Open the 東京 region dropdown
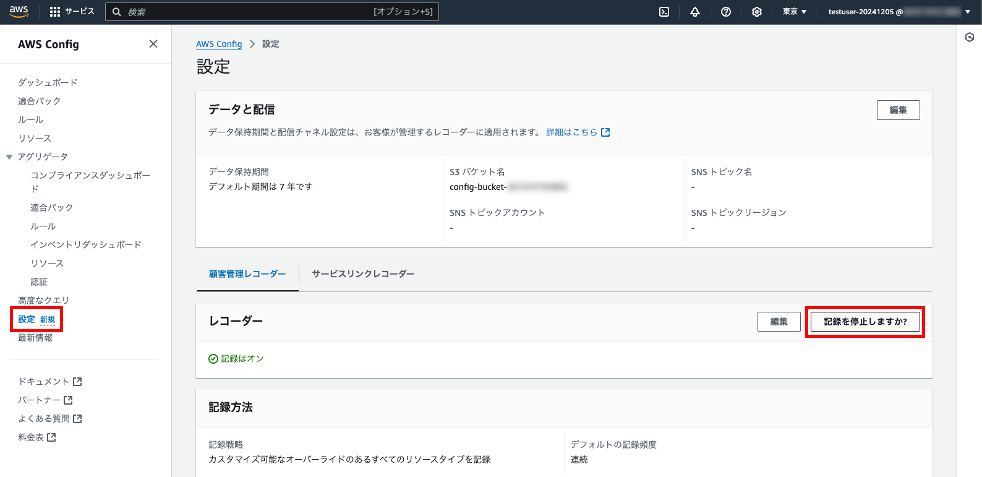This screenshot has height=477, width=982. click(794, 12)
